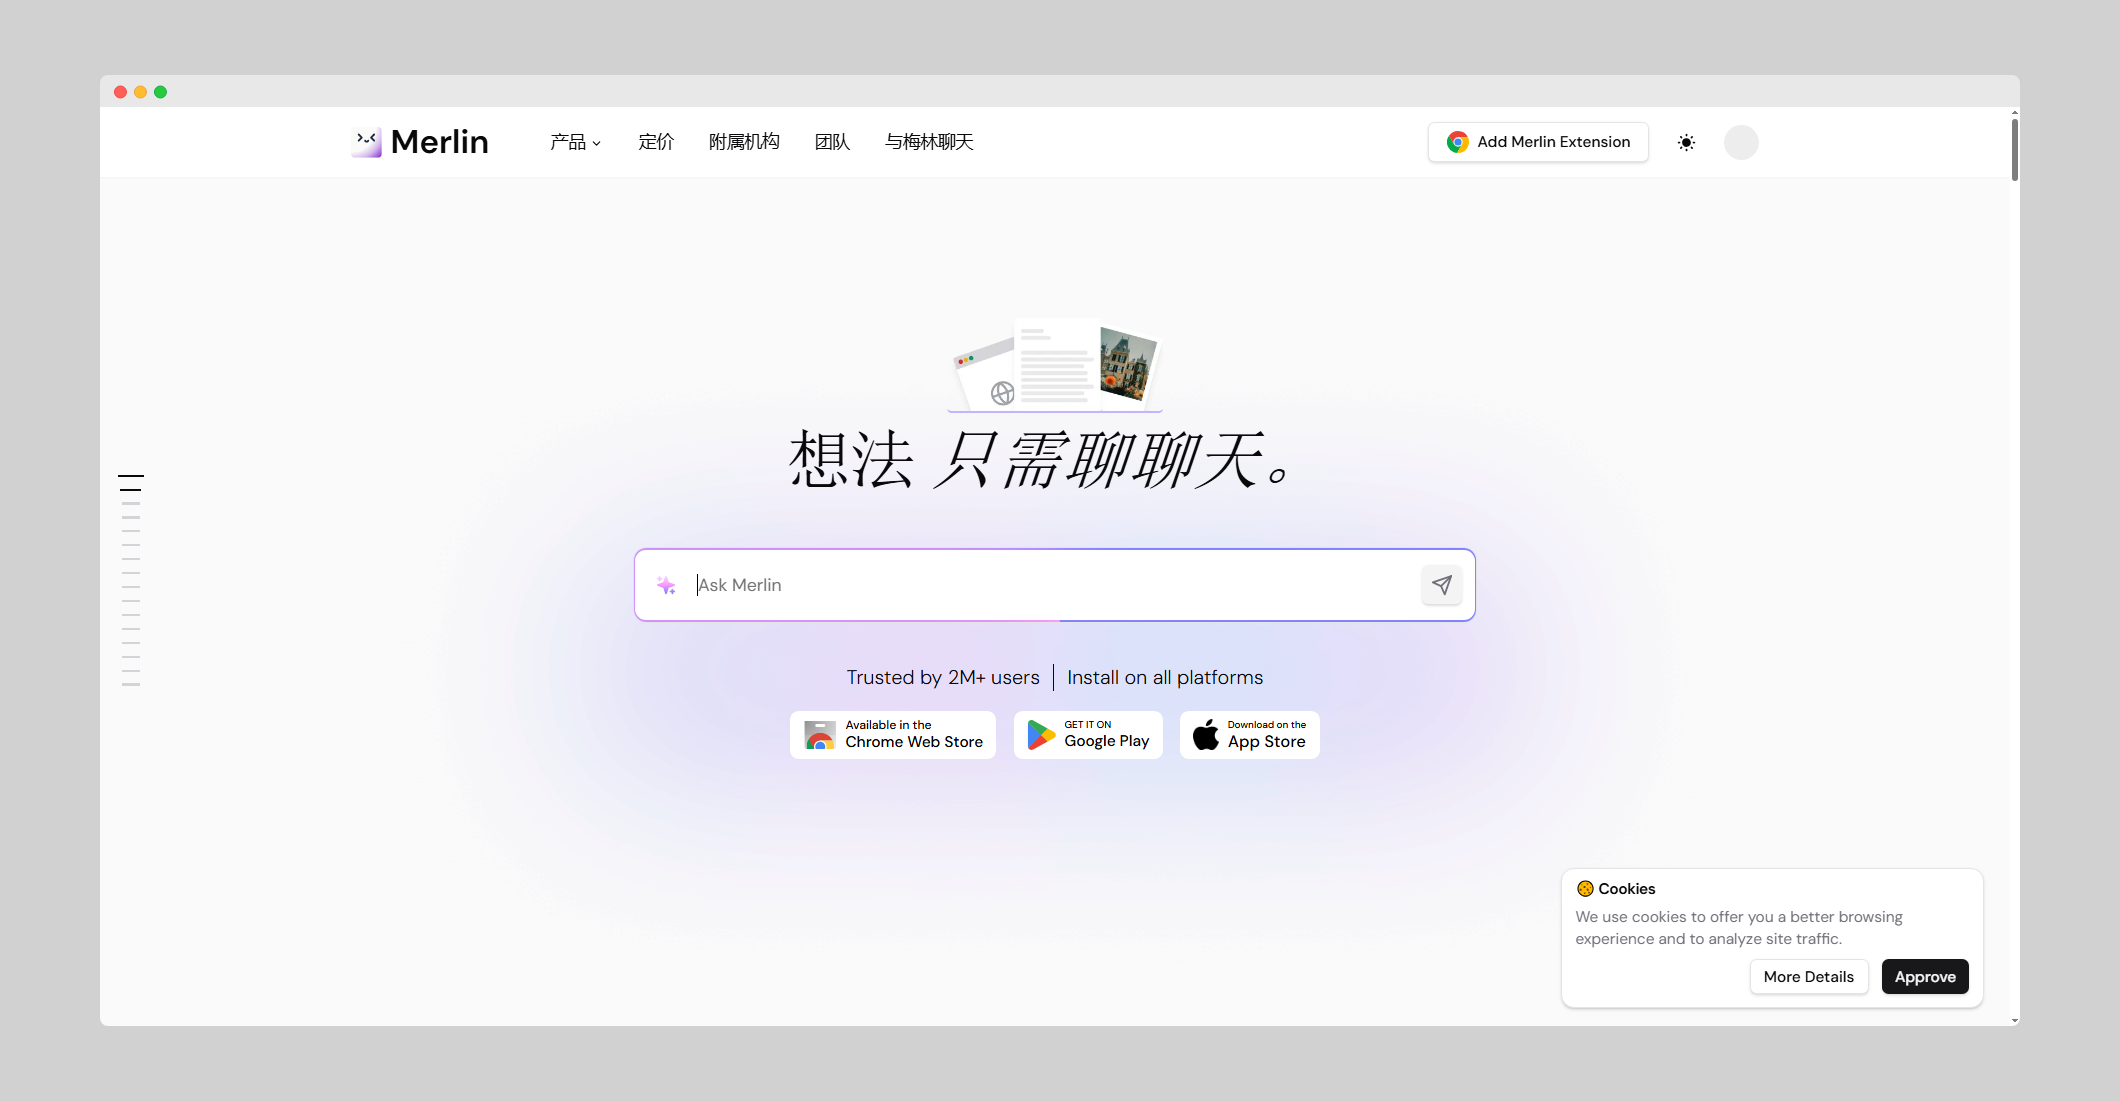Click the page scrollbar thumb
This screenshot has width=2120, height=1101.
[2014, 150]
